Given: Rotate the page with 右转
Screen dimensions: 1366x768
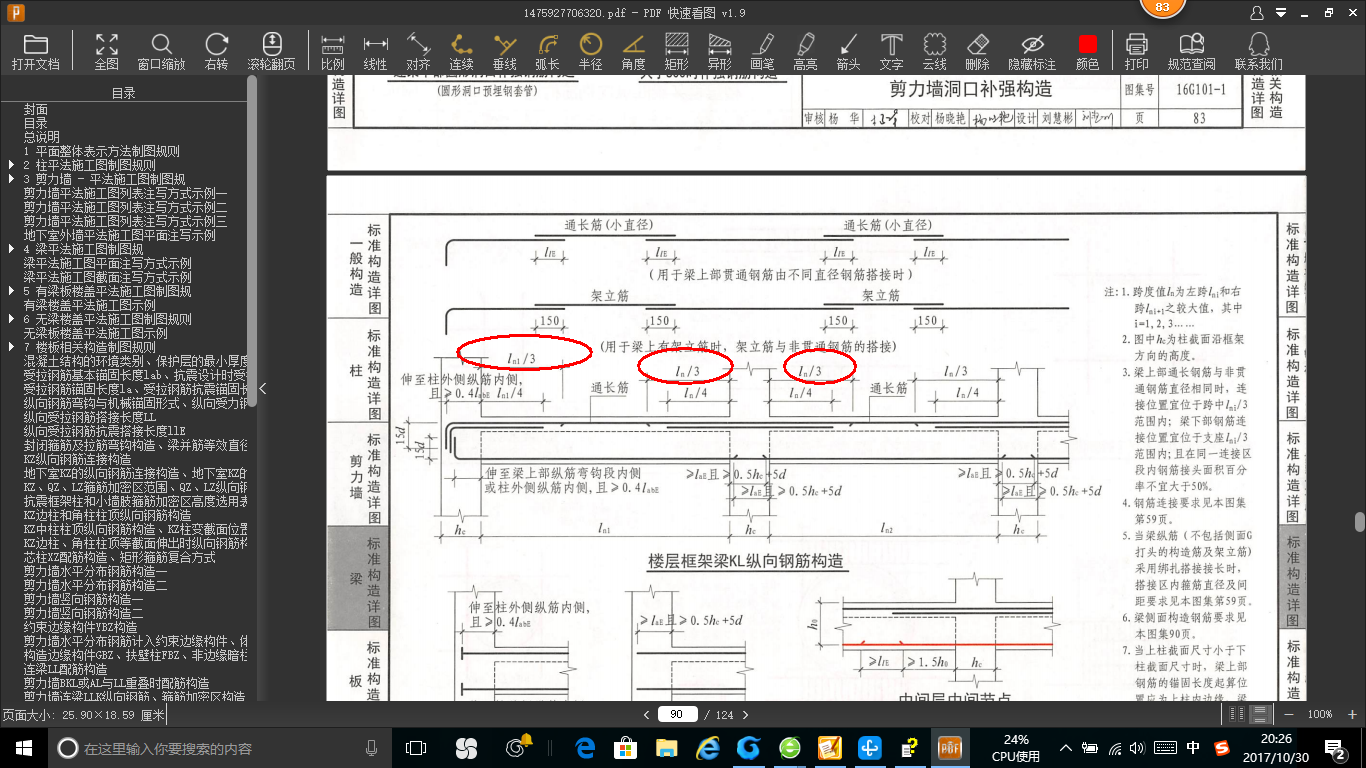Looking at the screenshot, I should 216,51.
